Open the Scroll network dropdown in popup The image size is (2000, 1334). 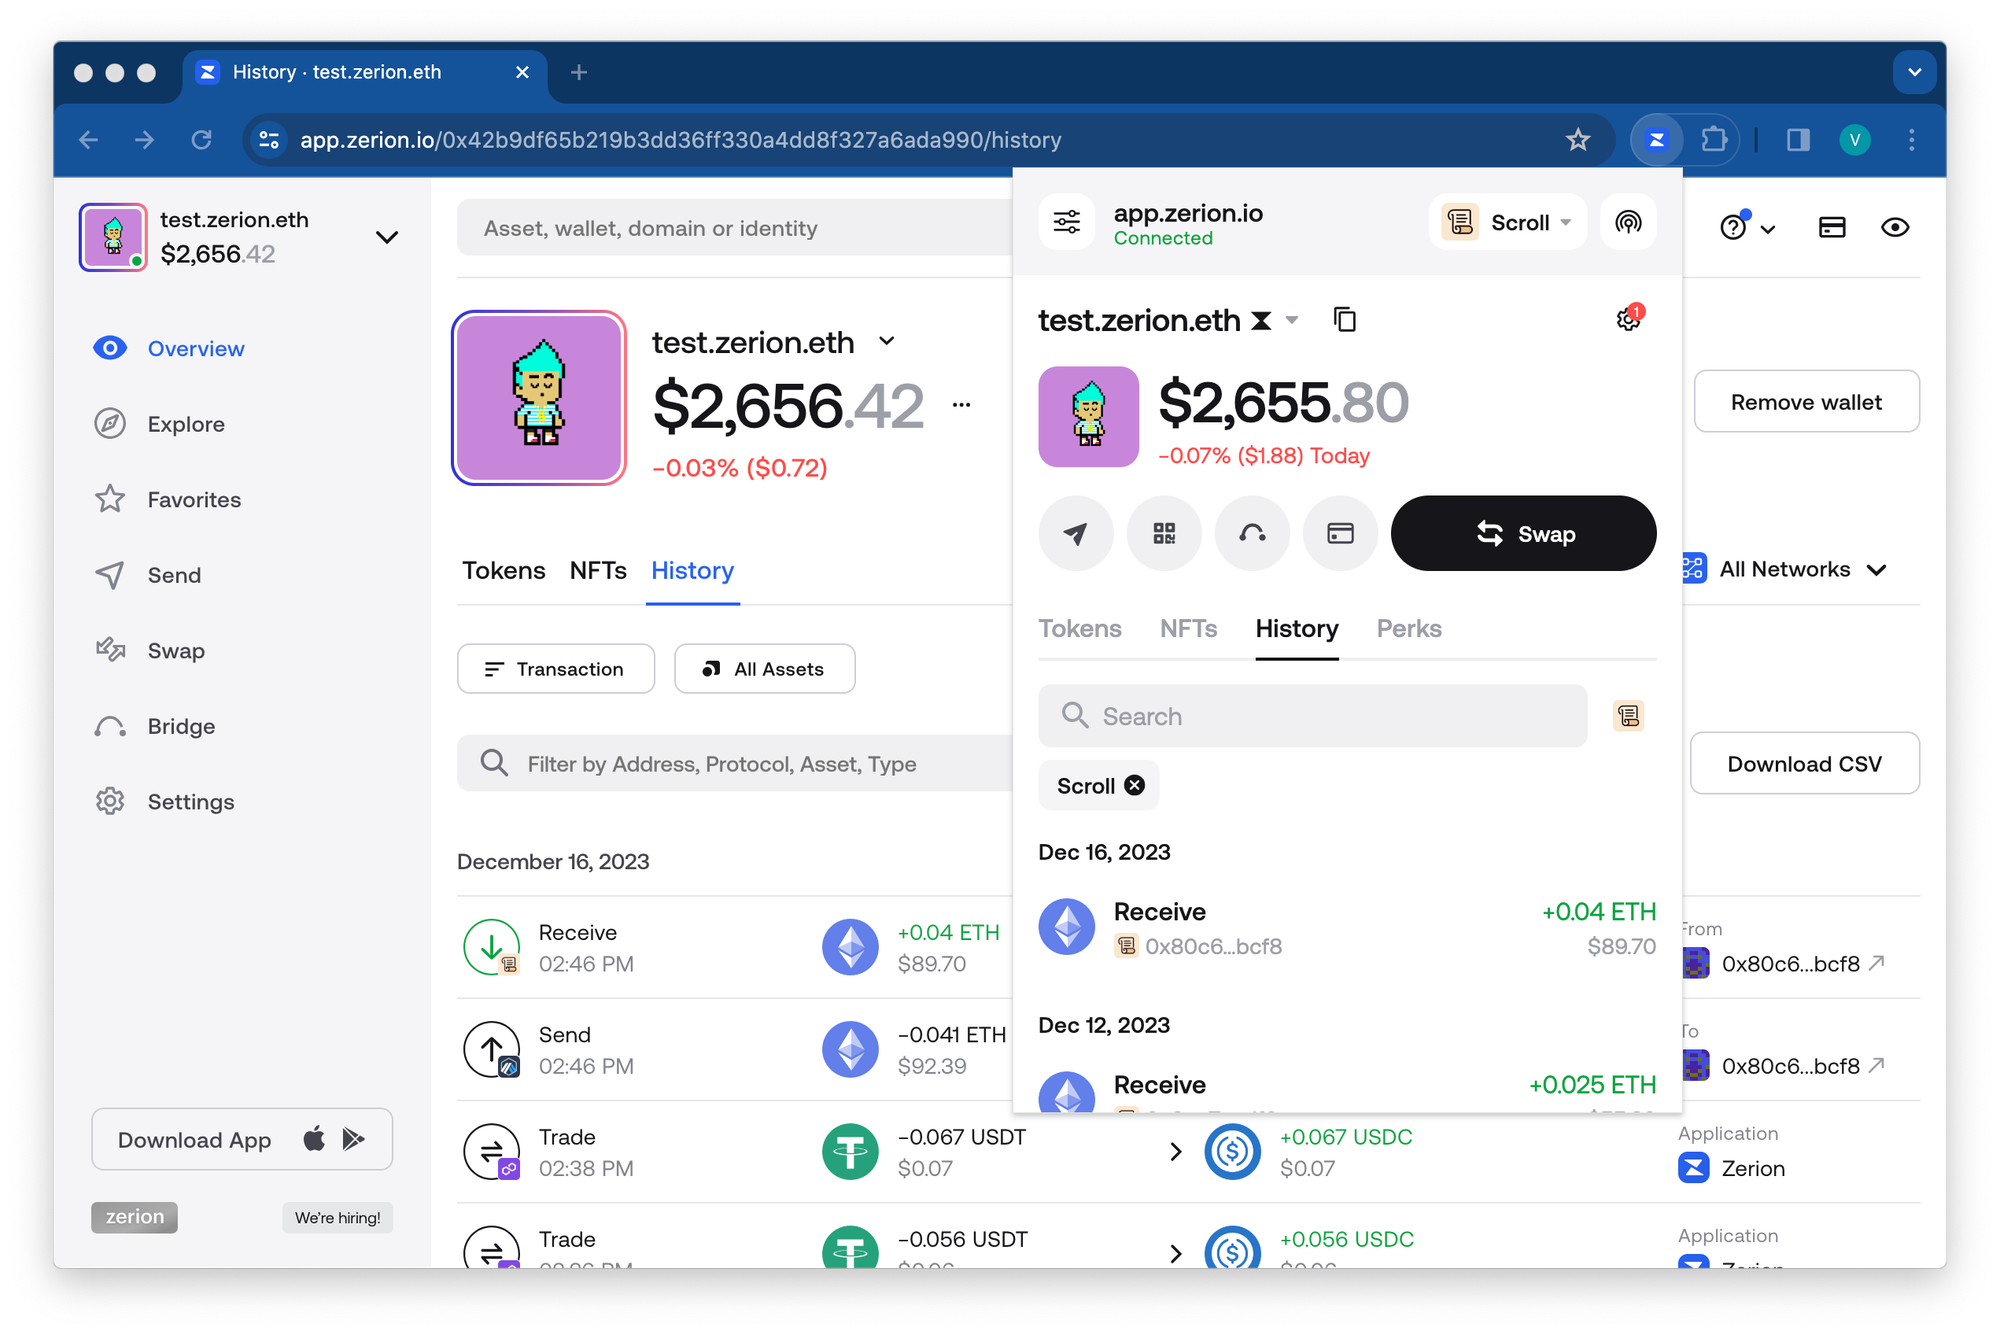coord(1507,222)
